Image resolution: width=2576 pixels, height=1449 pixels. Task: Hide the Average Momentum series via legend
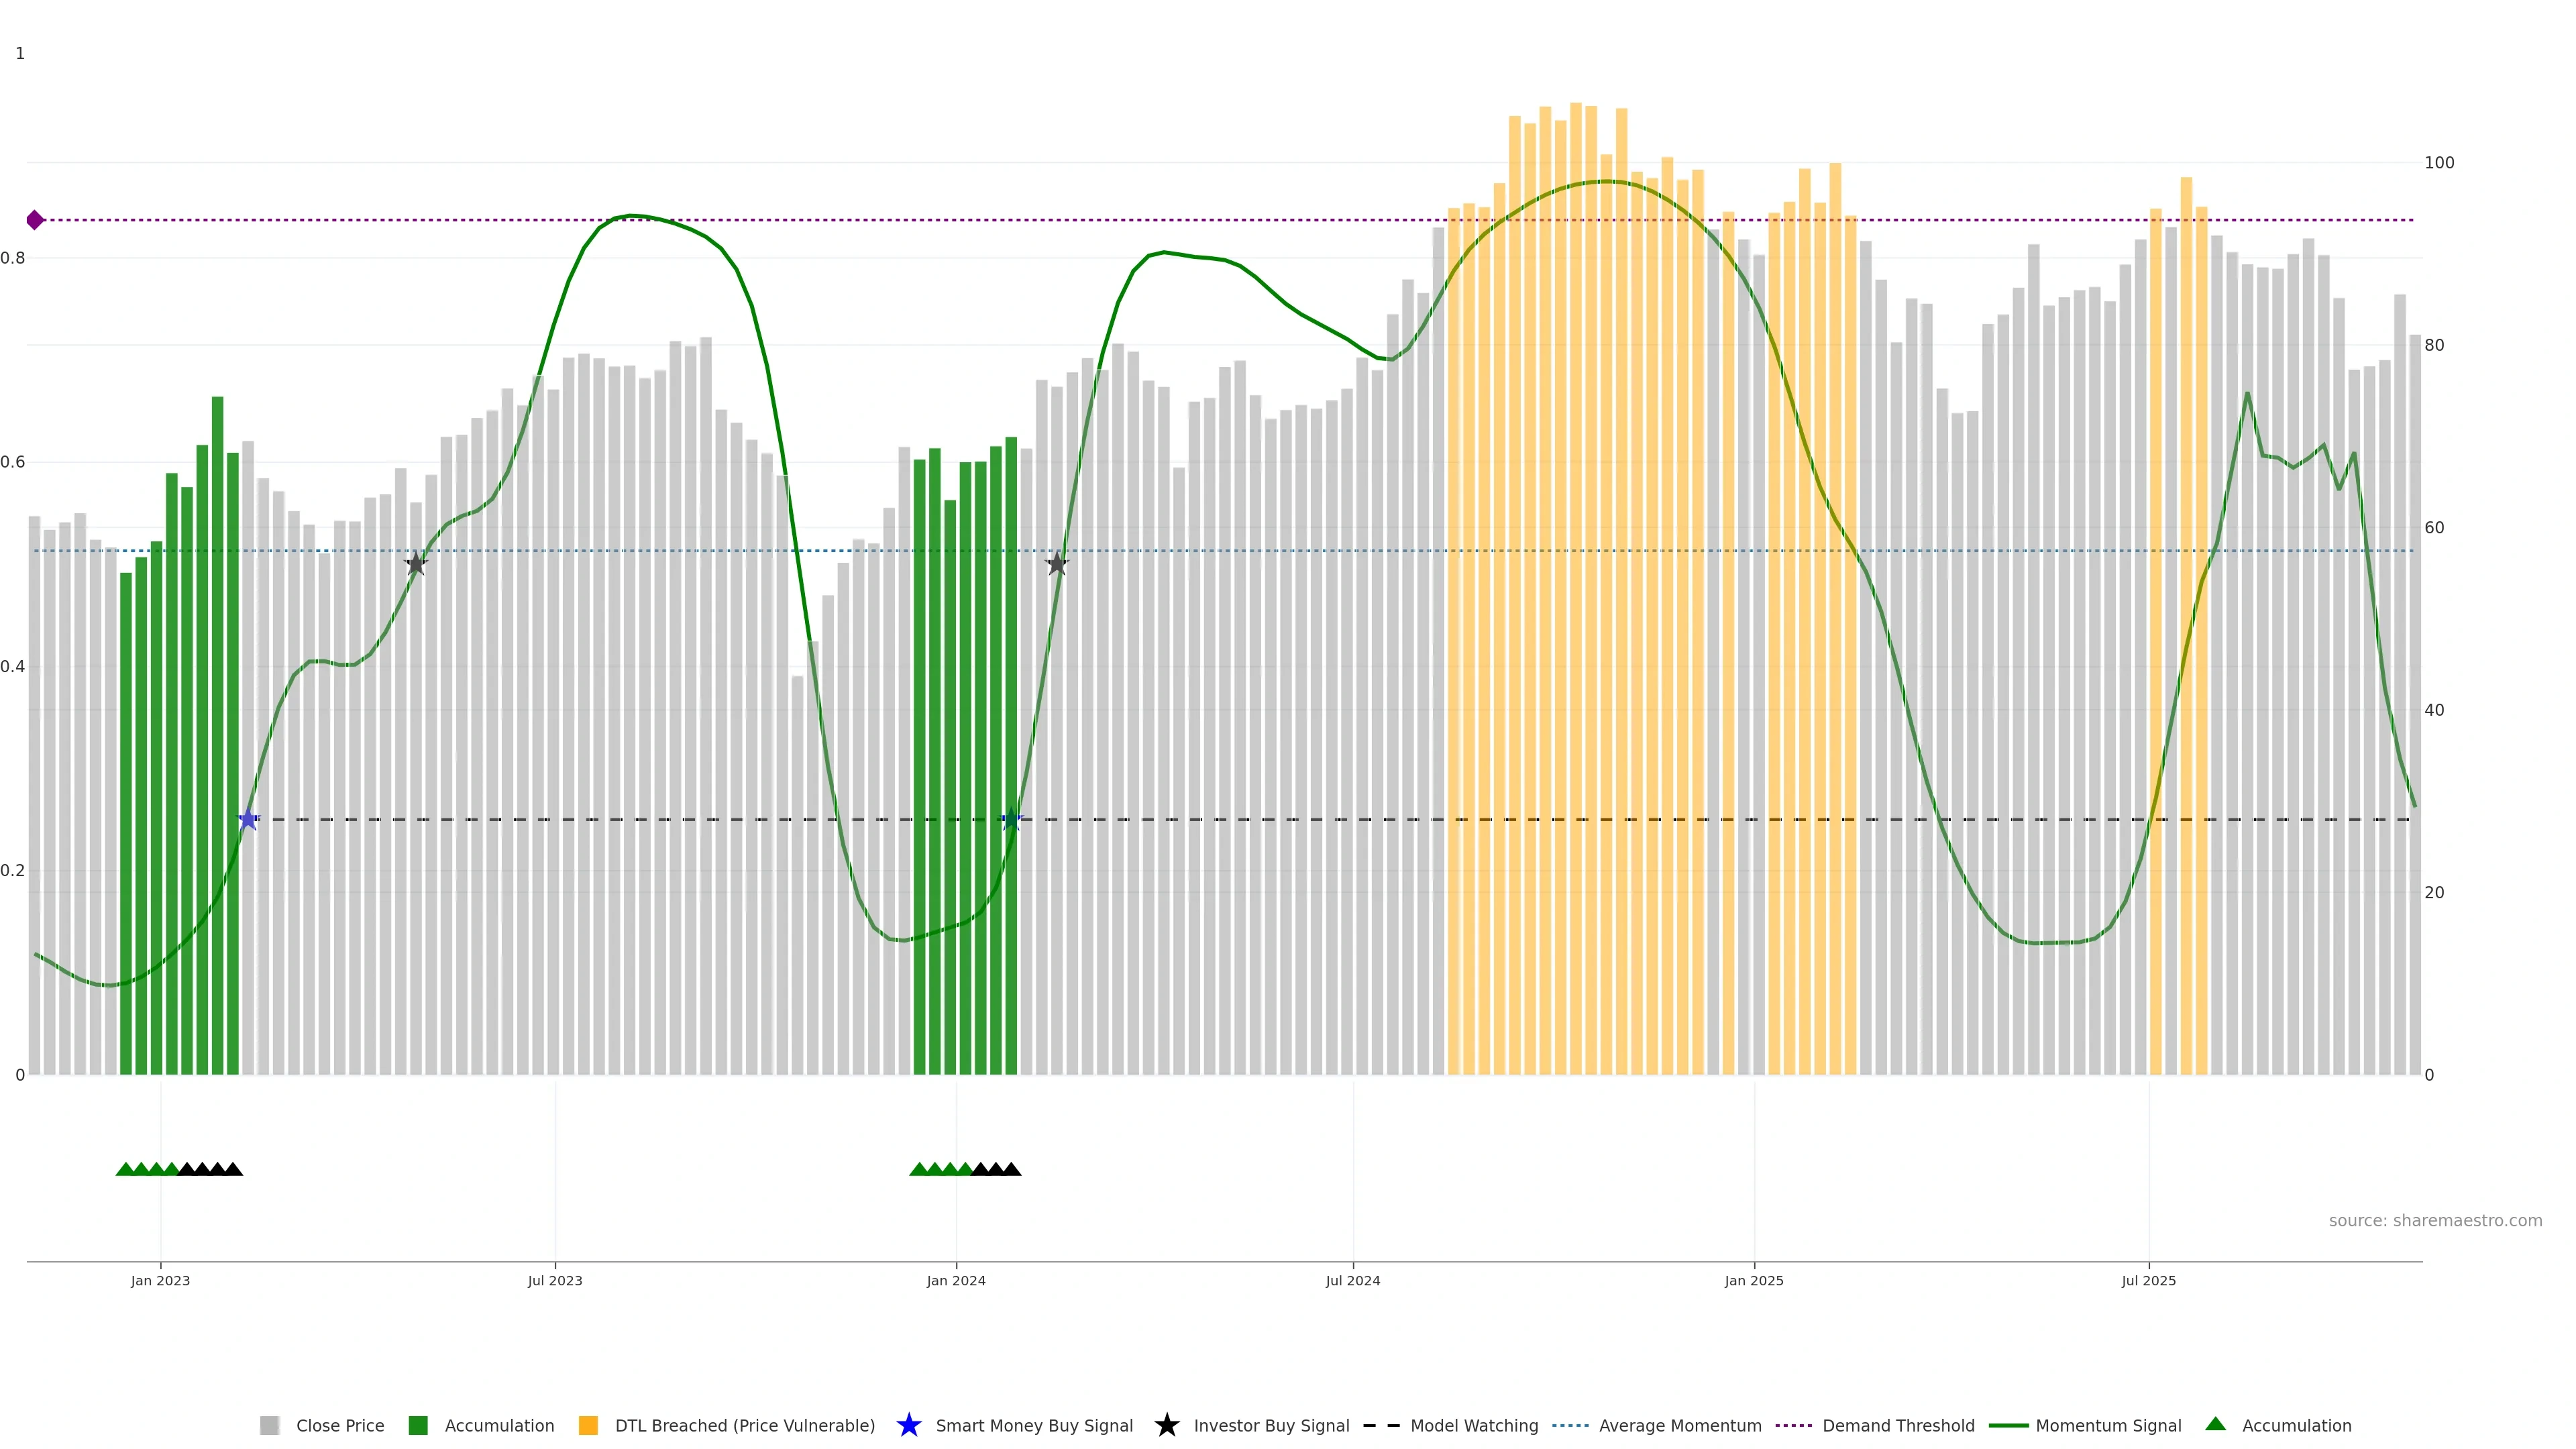coord(1679,1426)
